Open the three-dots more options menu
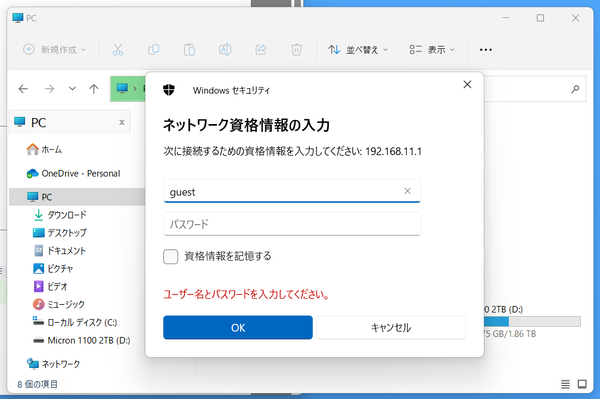Screen dimensions: 600x399 486,50
